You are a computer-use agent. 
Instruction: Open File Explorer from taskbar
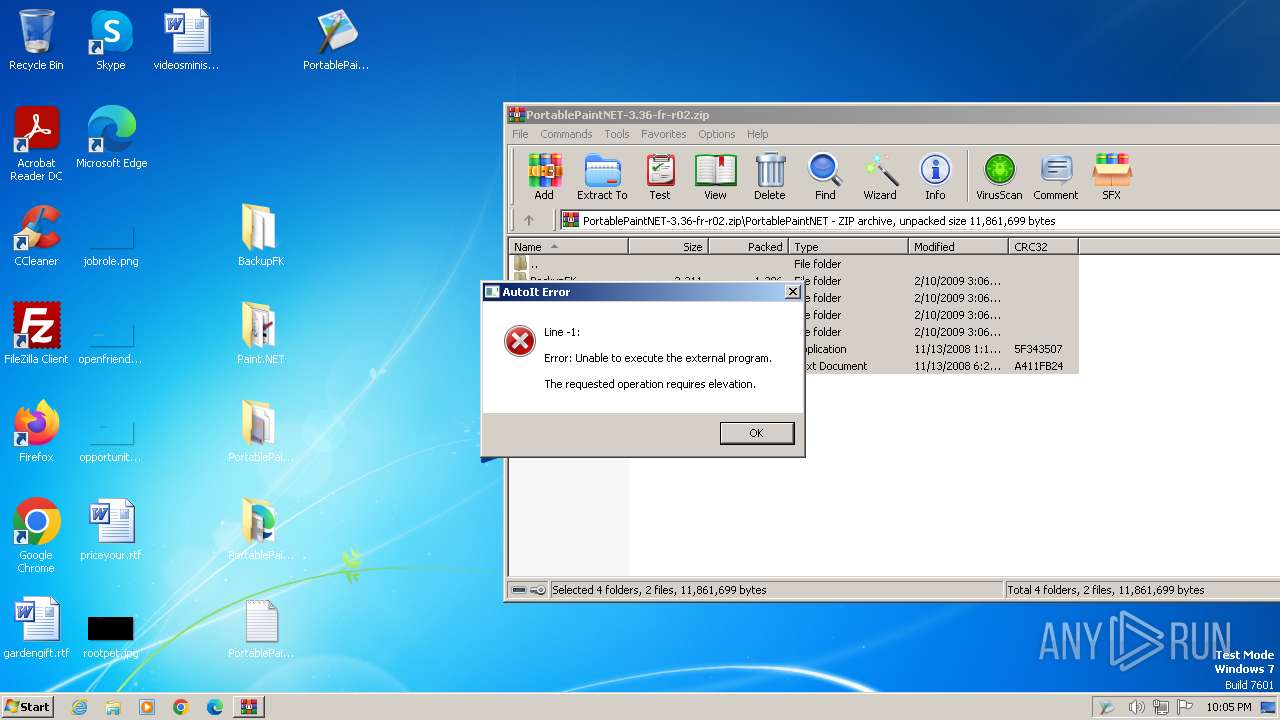coord(113,707)
